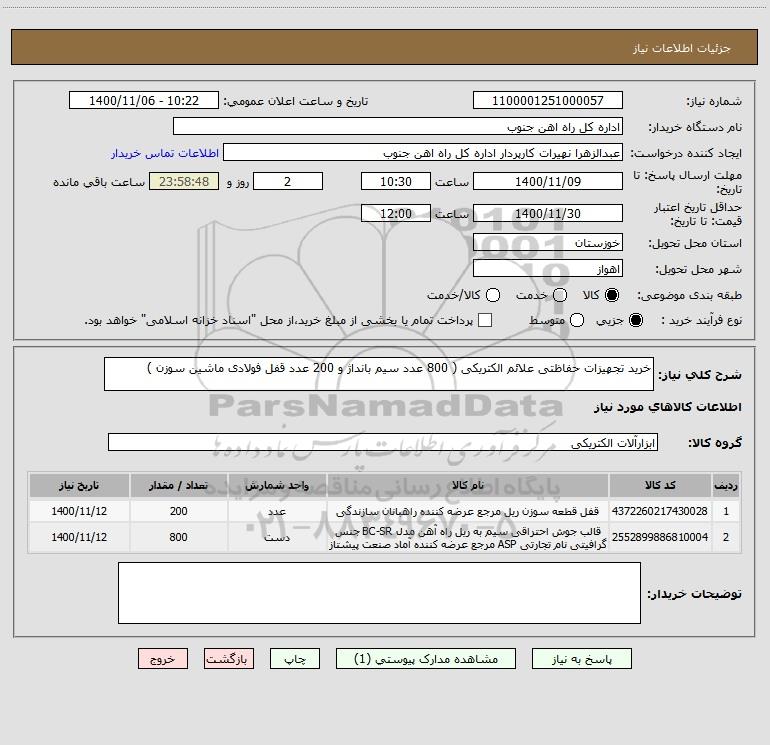
Task: Click the buyer organization name field
Action: point(398,126)
